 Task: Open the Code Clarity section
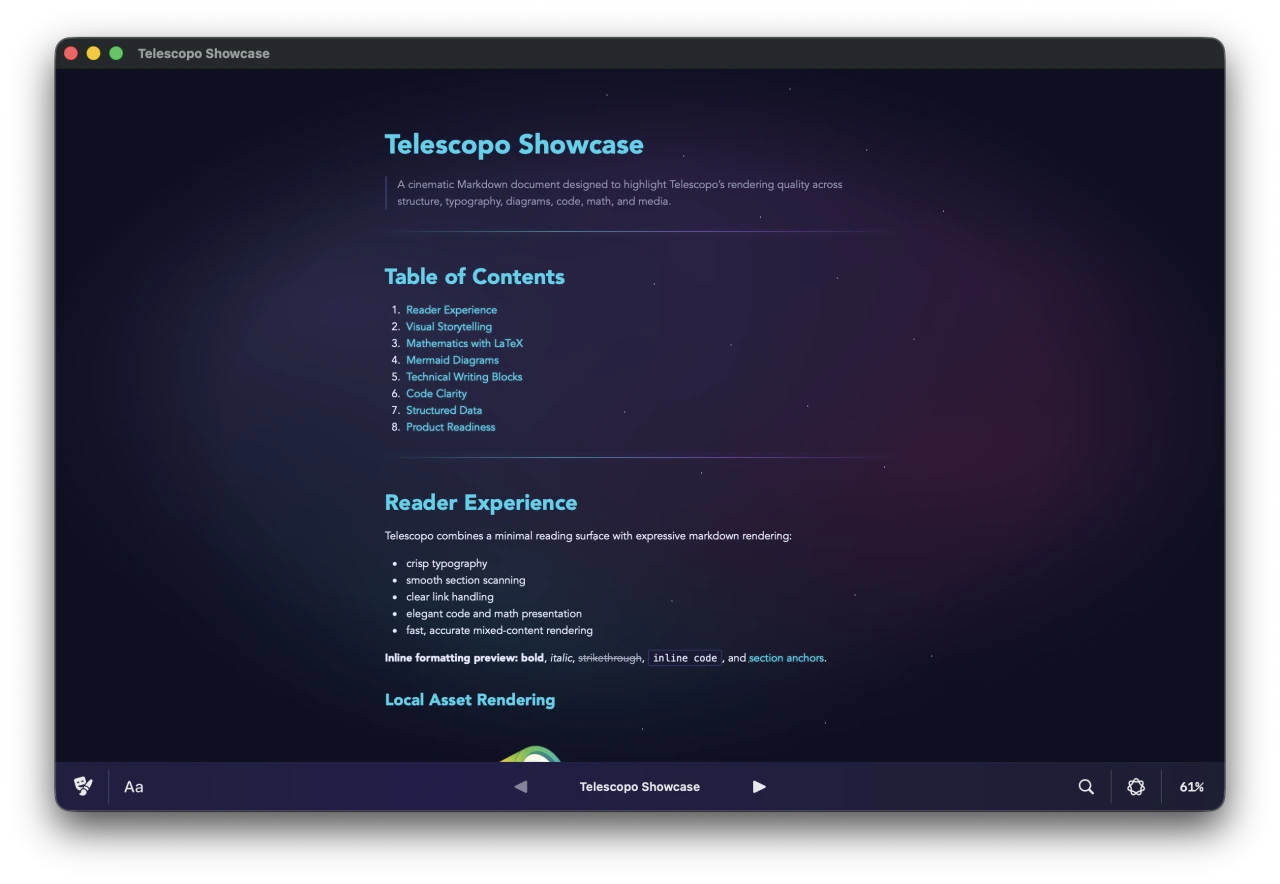[x=436, y=393]
